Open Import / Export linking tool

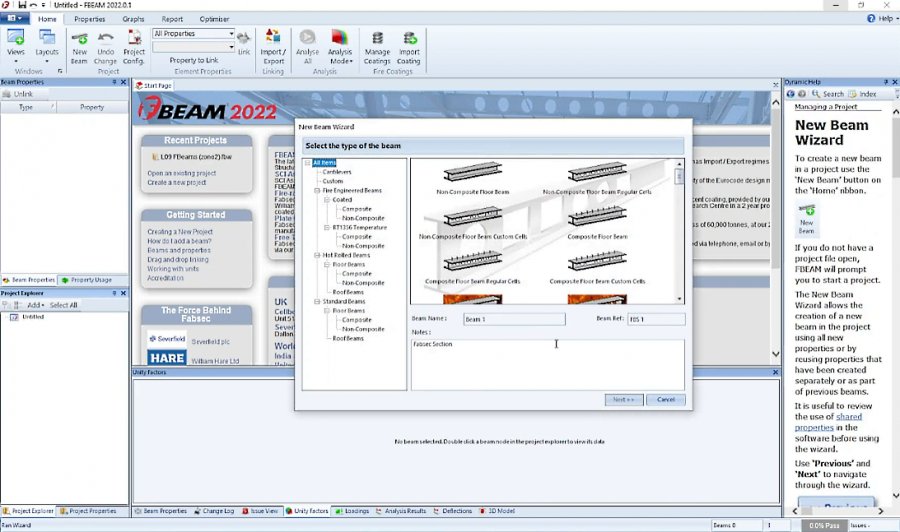click(x=273, y=47)
